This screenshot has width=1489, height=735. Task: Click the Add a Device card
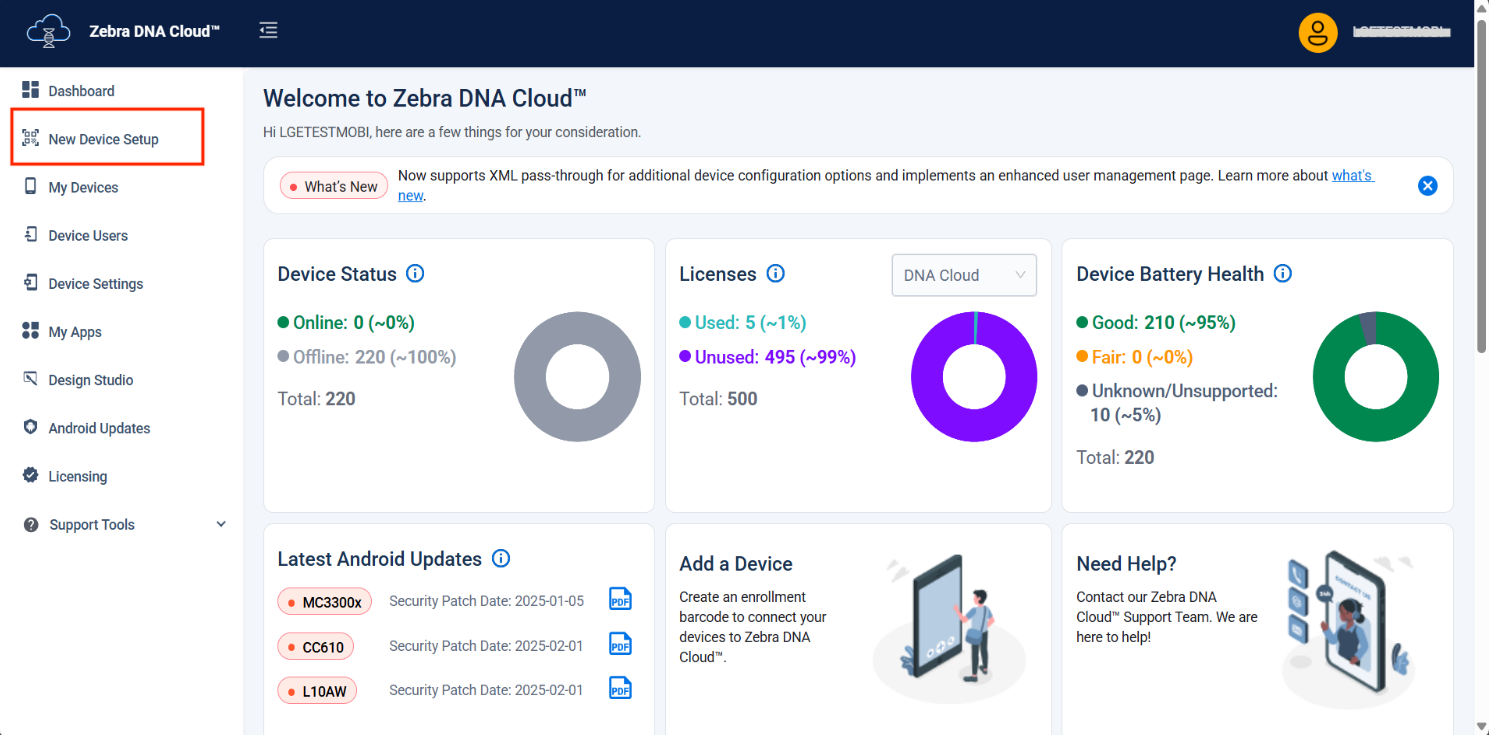[x=857, y=628]
